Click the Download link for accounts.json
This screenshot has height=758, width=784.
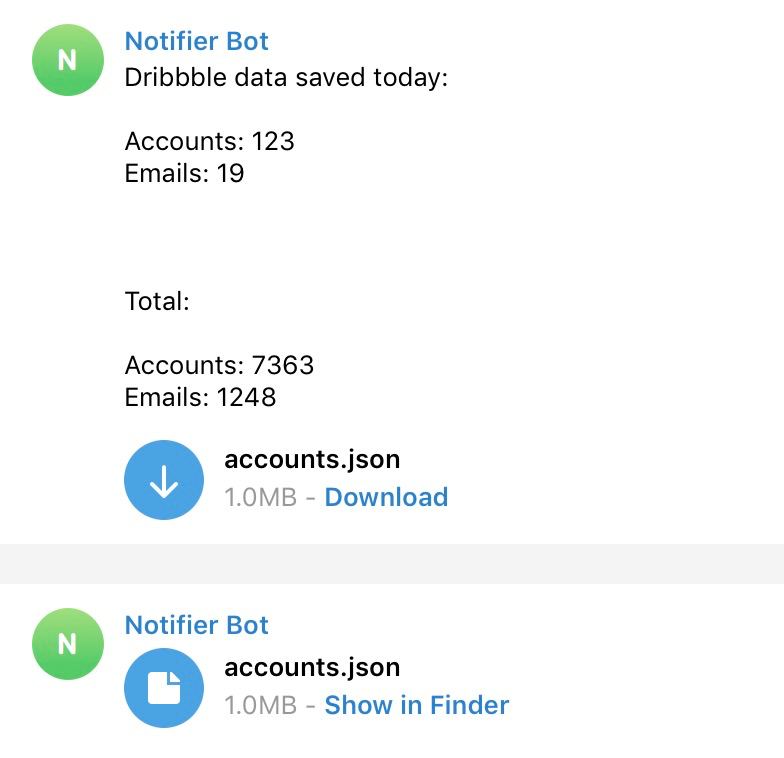click(386, 497)
